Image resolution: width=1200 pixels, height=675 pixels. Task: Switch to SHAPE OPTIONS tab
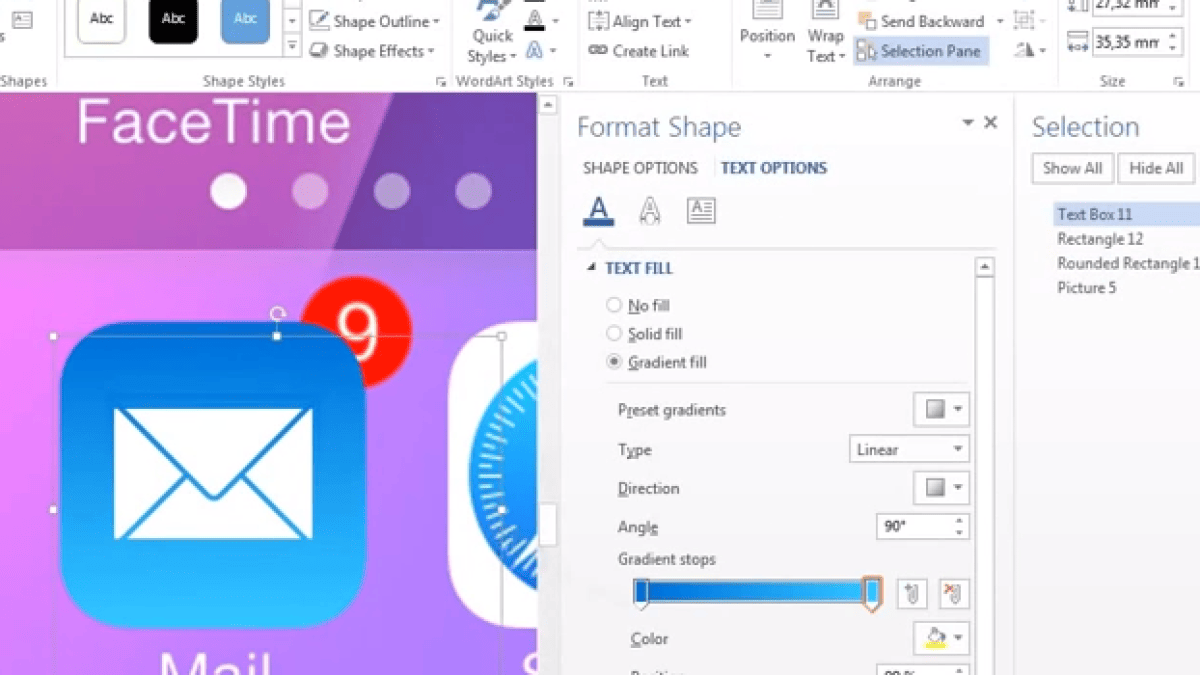640,168
